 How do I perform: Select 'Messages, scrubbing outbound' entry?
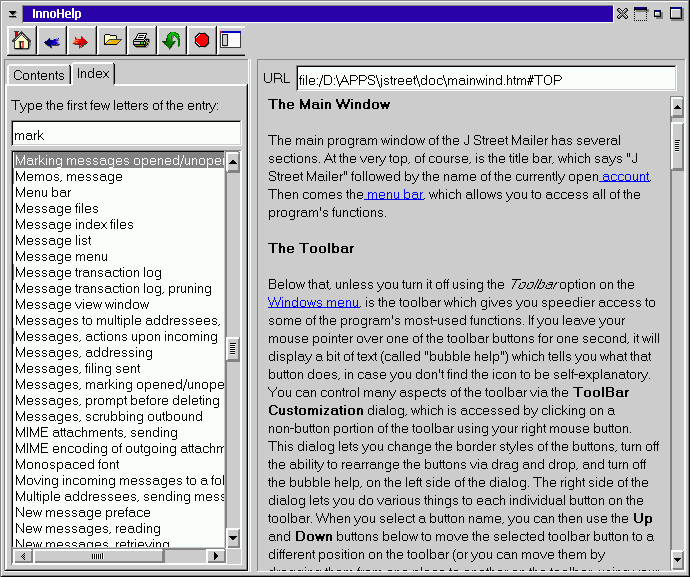click(119, 416)
